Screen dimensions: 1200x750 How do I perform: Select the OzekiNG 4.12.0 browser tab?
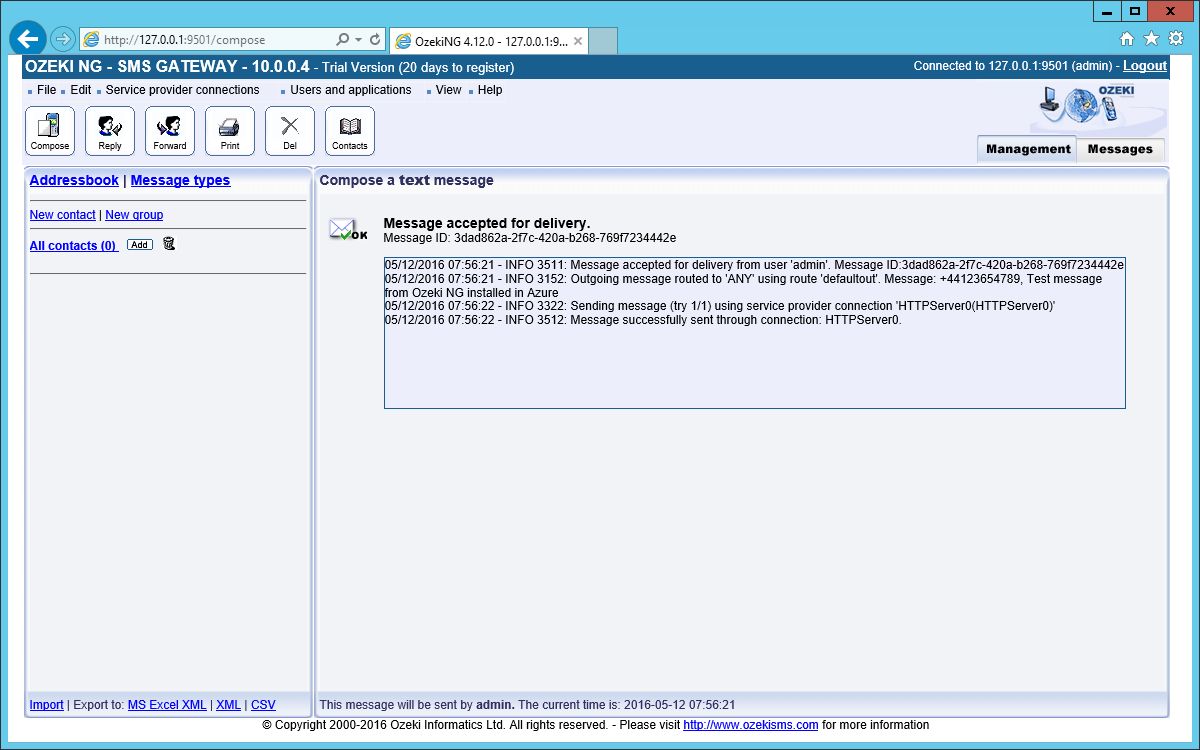[x=488, y=41]
